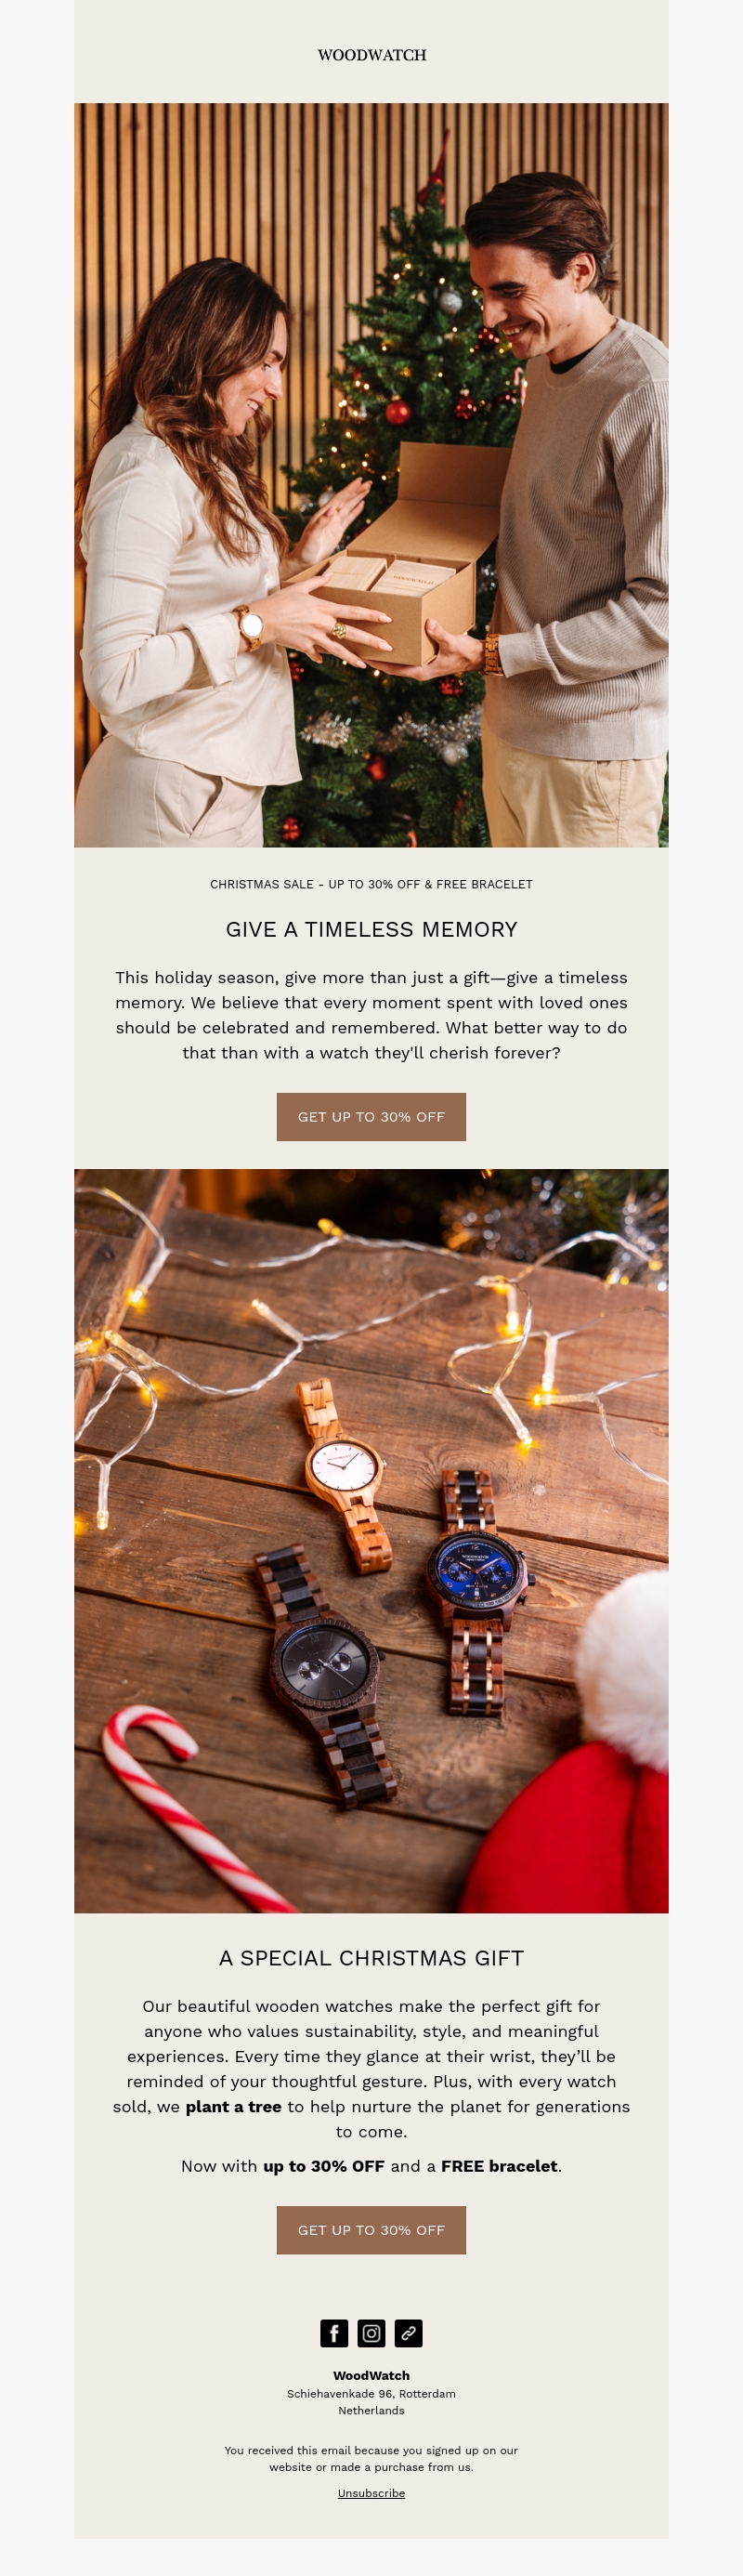This screenshot has width=743, height=2576.
Task: Click the Unsubscribe link
Action: point(371,2493)
